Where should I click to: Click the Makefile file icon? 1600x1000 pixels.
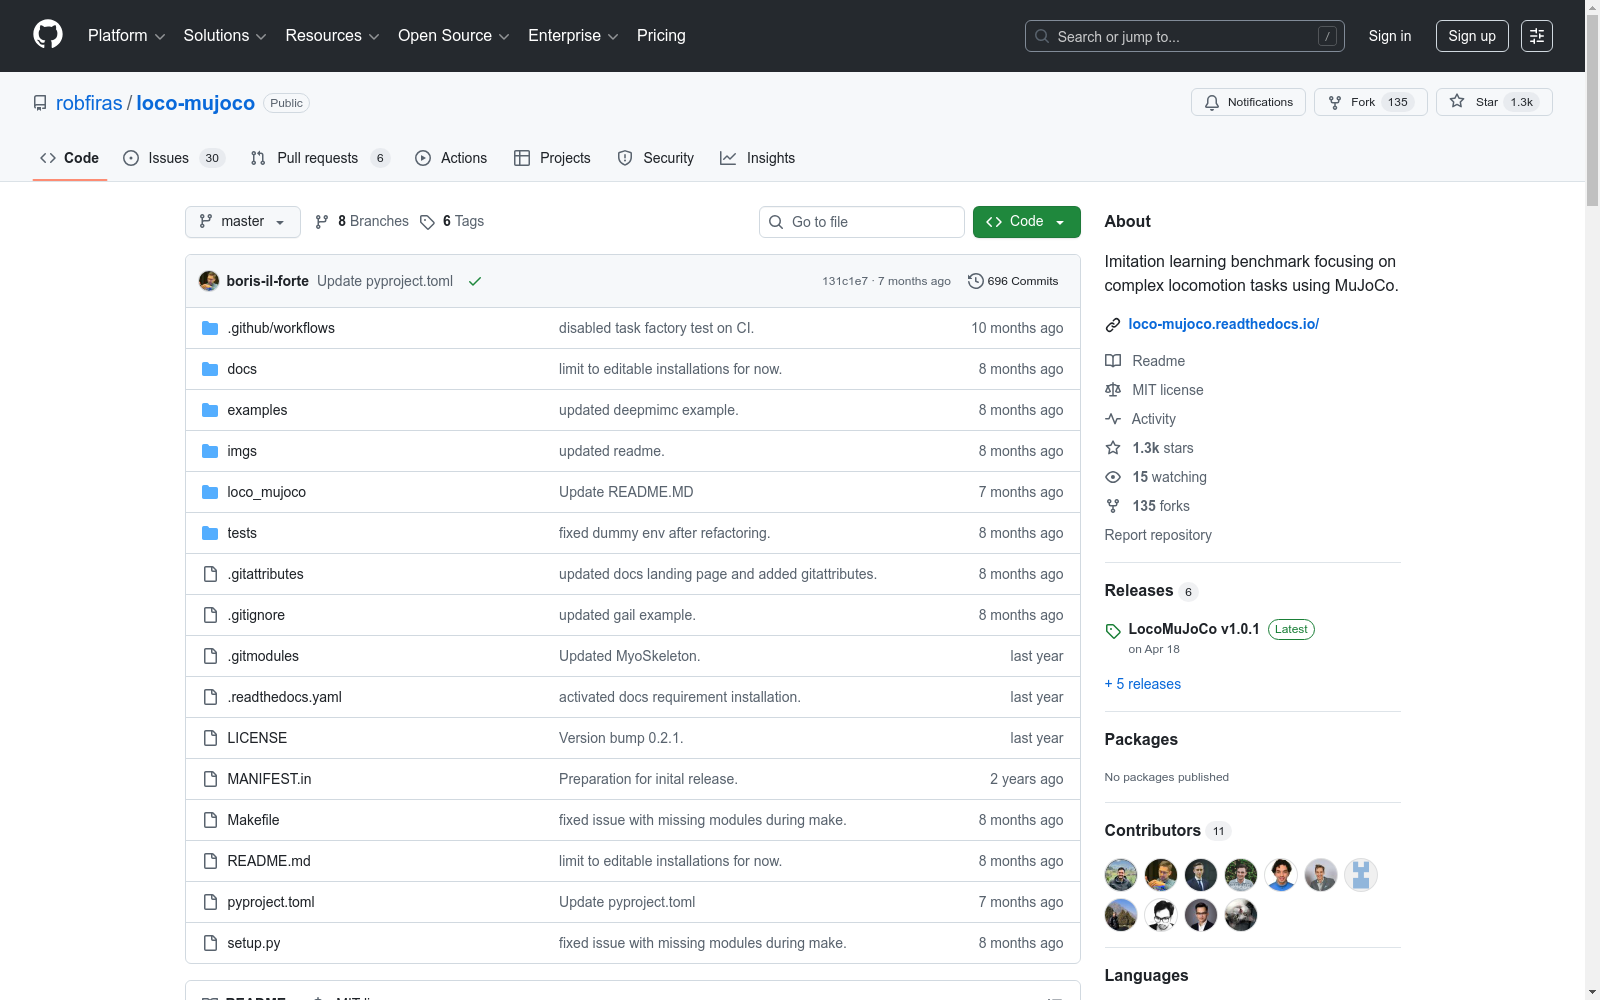point(210,820)
